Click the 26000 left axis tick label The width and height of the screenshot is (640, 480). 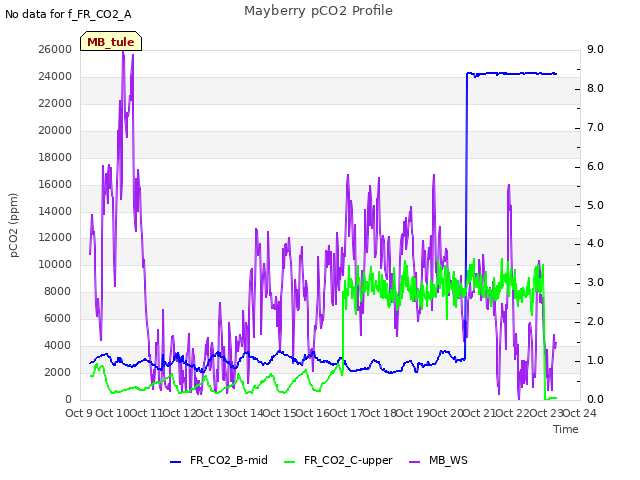(x=55, y=49)
